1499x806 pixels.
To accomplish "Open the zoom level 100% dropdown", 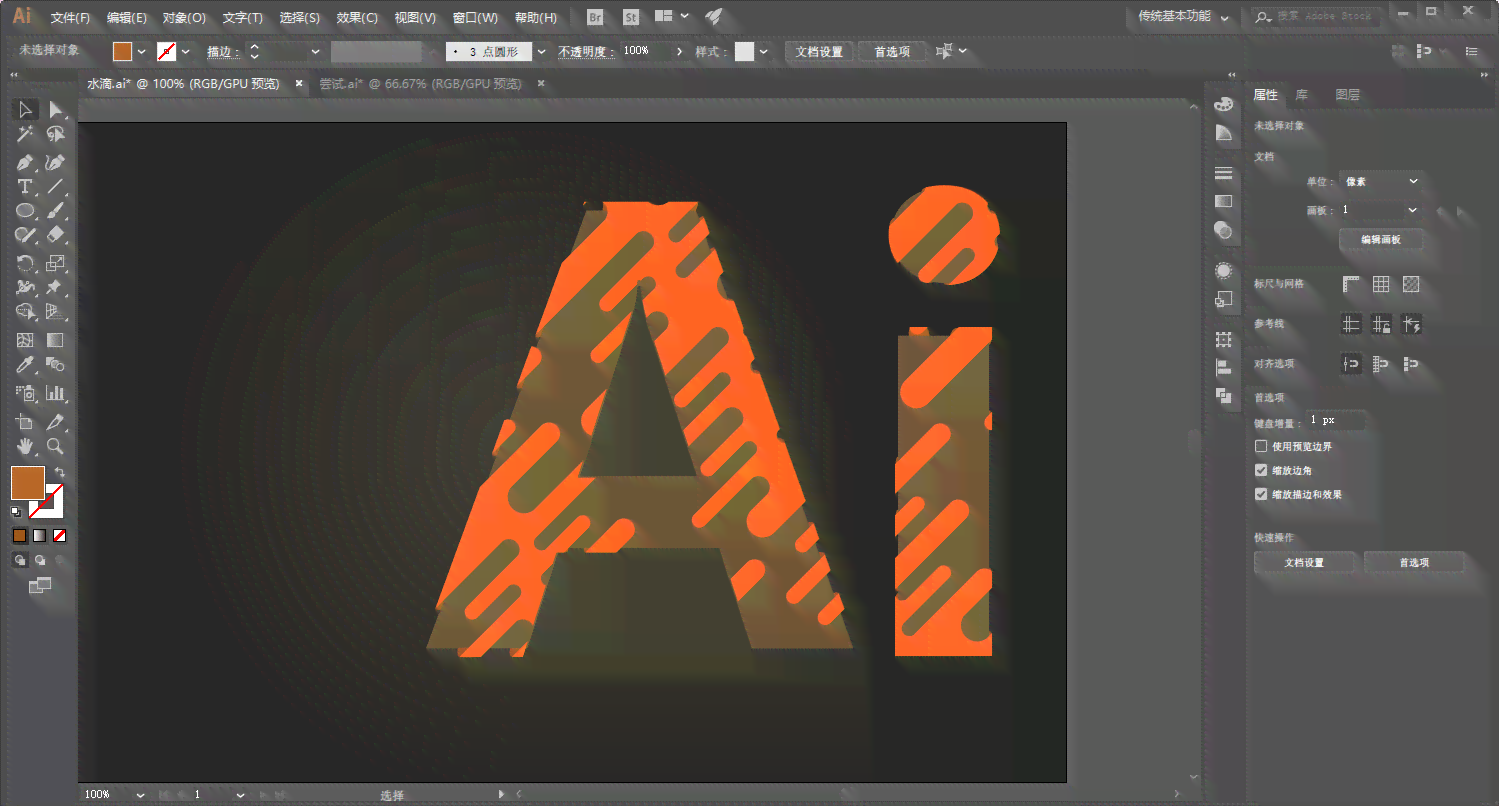I will [x=140, y=795].
